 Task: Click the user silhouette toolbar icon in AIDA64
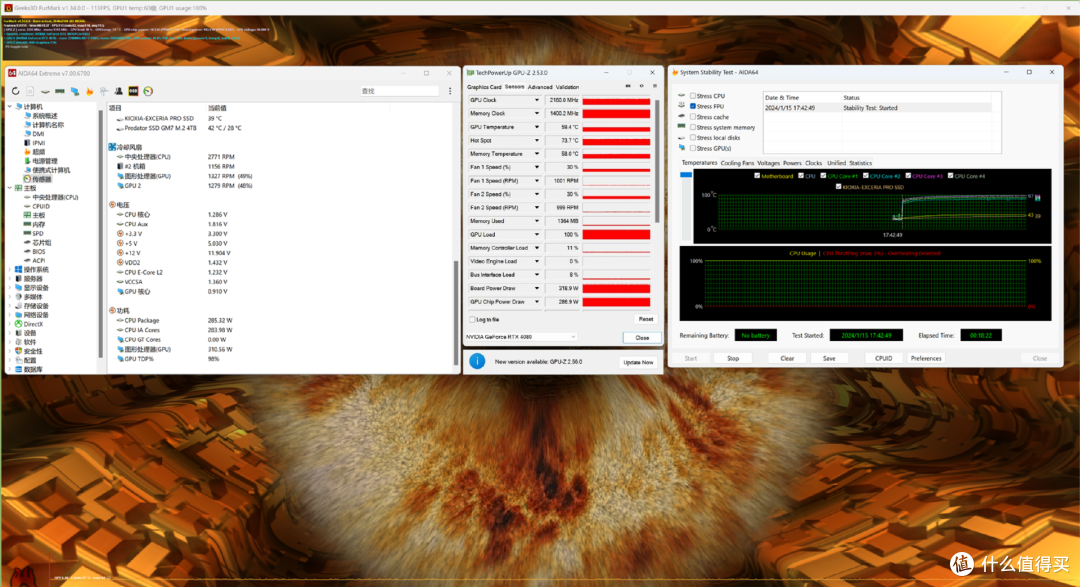[x=118, y=91]
